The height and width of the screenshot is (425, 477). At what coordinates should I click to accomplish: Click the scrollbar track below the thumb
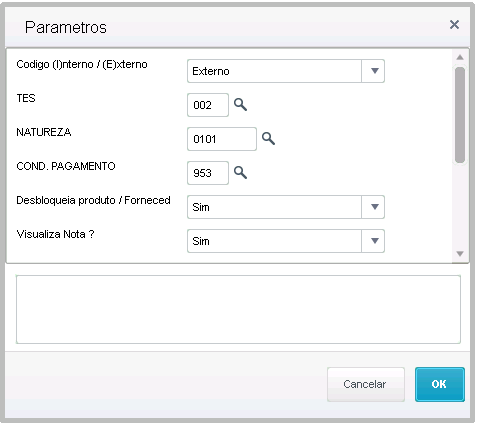pyautogui.click(x=460, y=206)
